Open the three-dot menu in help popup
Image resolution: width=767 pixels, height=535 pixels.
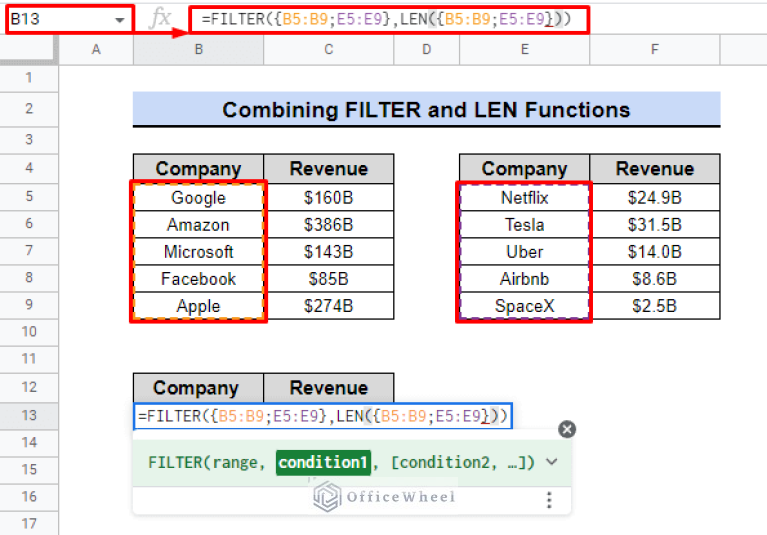pyautogui.click(x=549, y=500)
